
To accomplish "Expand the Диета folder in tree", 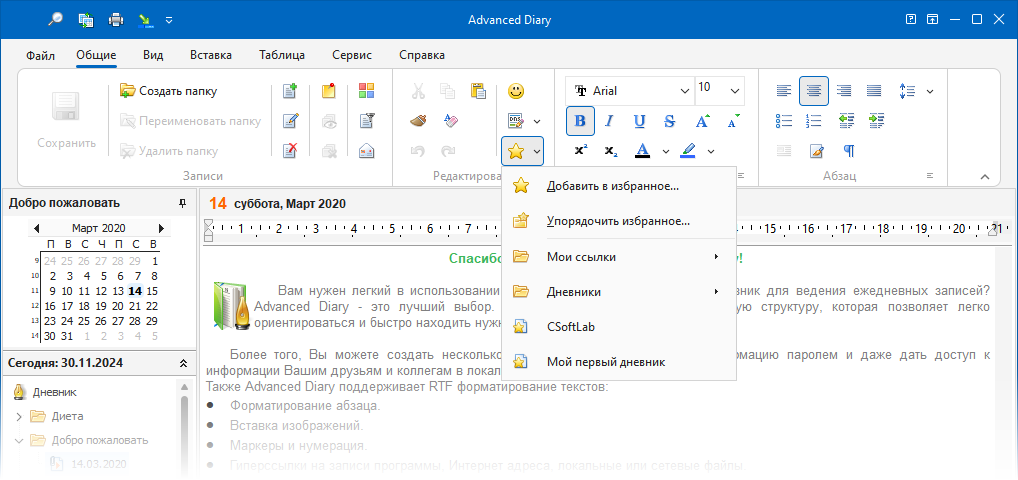I will point(18,416).
